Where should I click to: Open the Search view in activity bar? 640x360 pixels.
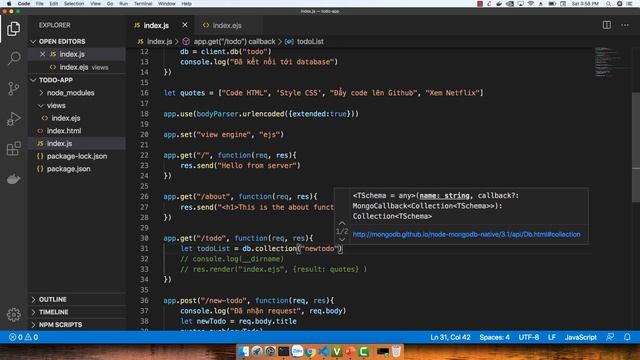(13, 58)
